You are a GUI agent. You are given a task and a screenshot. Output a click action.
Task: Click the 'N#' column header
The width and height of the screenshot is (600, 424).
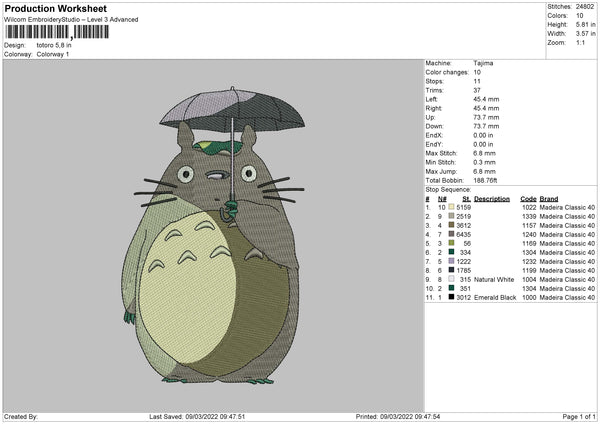pyautogui.click(x=442, y=199)
